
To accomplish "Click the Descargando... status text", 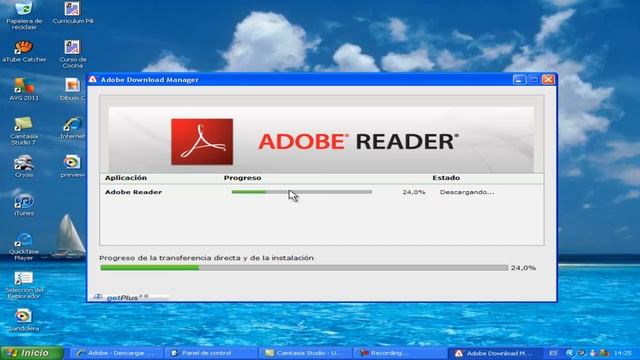I will pyautogui.click(x=467, y=192).
